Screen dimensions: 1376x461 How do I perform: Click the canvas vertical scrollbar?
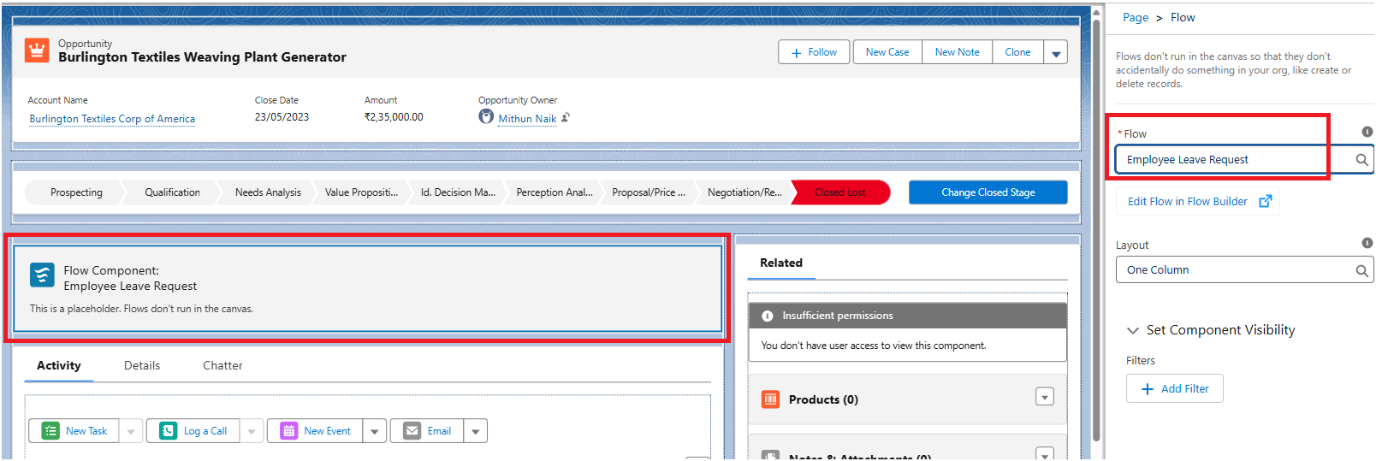[x=1097, y=230]
